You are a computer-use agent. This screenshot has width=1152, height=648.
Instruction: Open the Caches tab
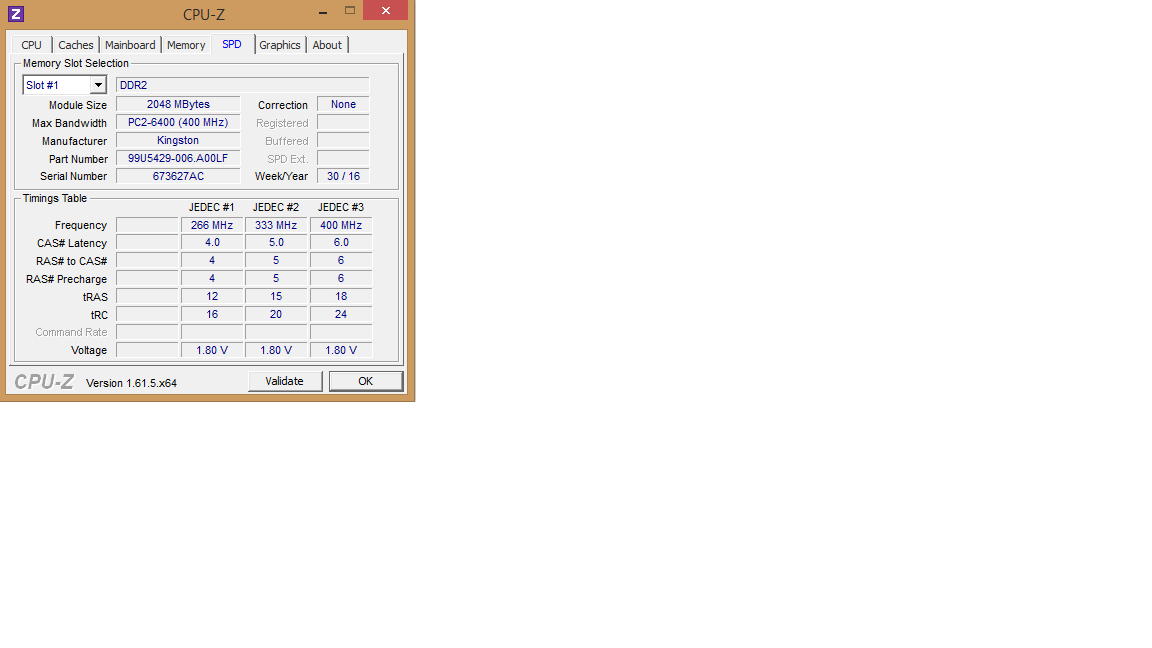click(x=76, y=45)
